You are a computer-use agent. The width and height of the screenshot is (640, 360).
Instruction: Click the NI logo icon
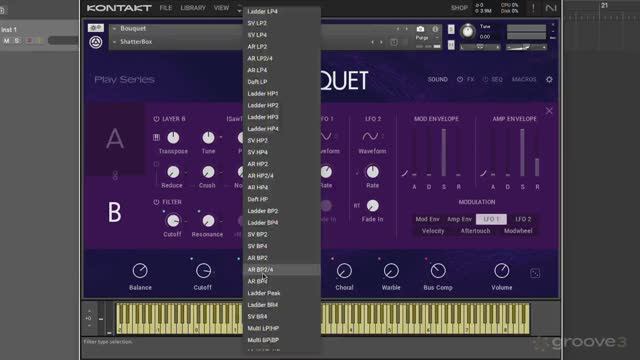pos(551,8)
